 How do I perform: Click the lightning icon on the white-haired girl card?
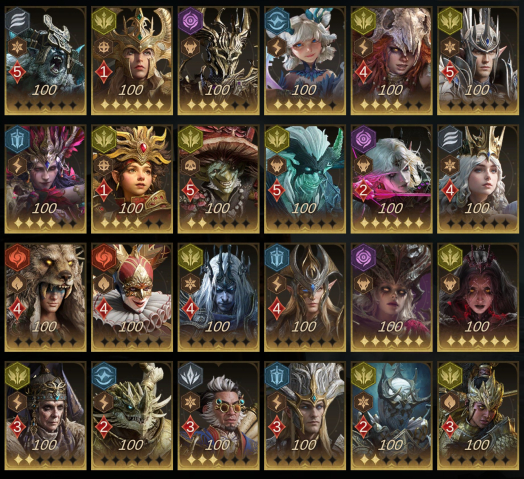click(277, 47)
